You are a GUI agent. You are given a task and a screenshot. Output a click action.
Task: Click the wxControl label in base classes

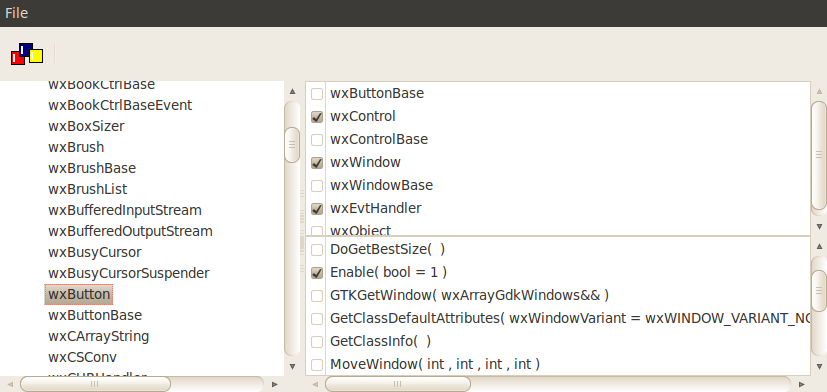click(x=363, y=116)
